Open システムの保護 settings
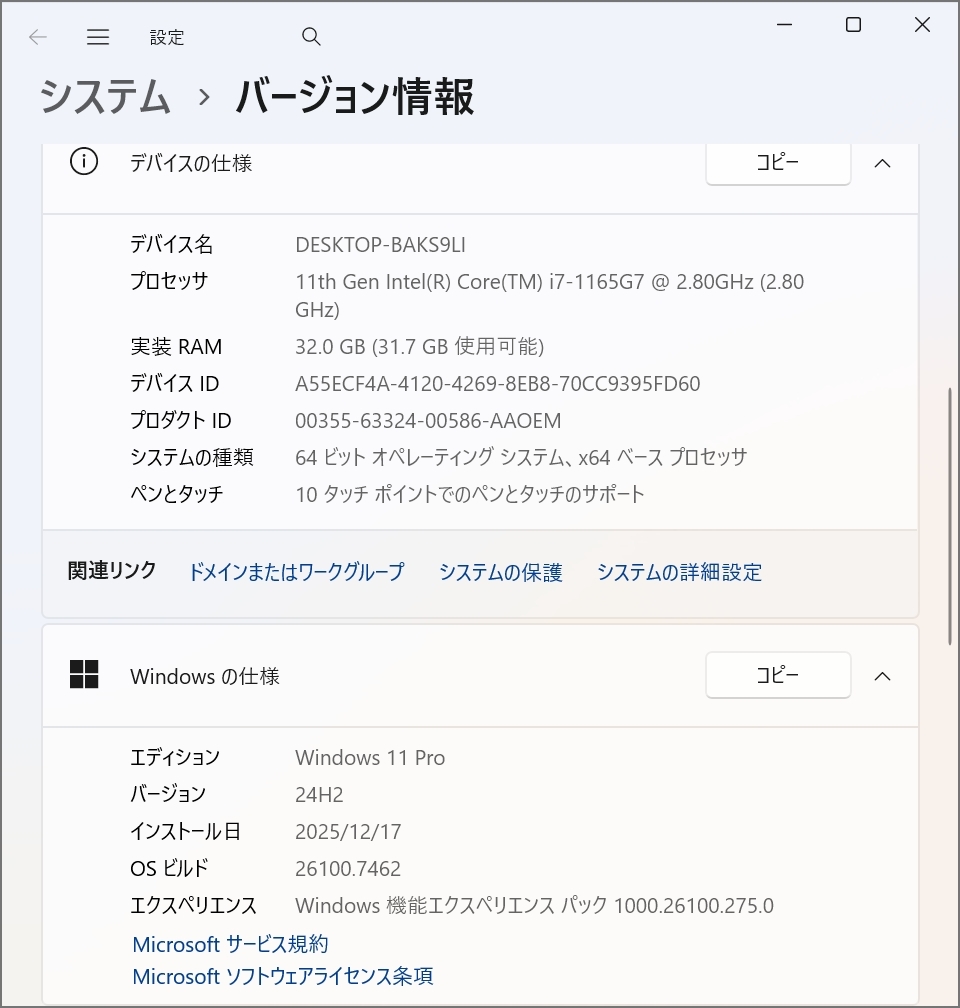The width and height of the screenshot is (960, 1008). (500, 571)
